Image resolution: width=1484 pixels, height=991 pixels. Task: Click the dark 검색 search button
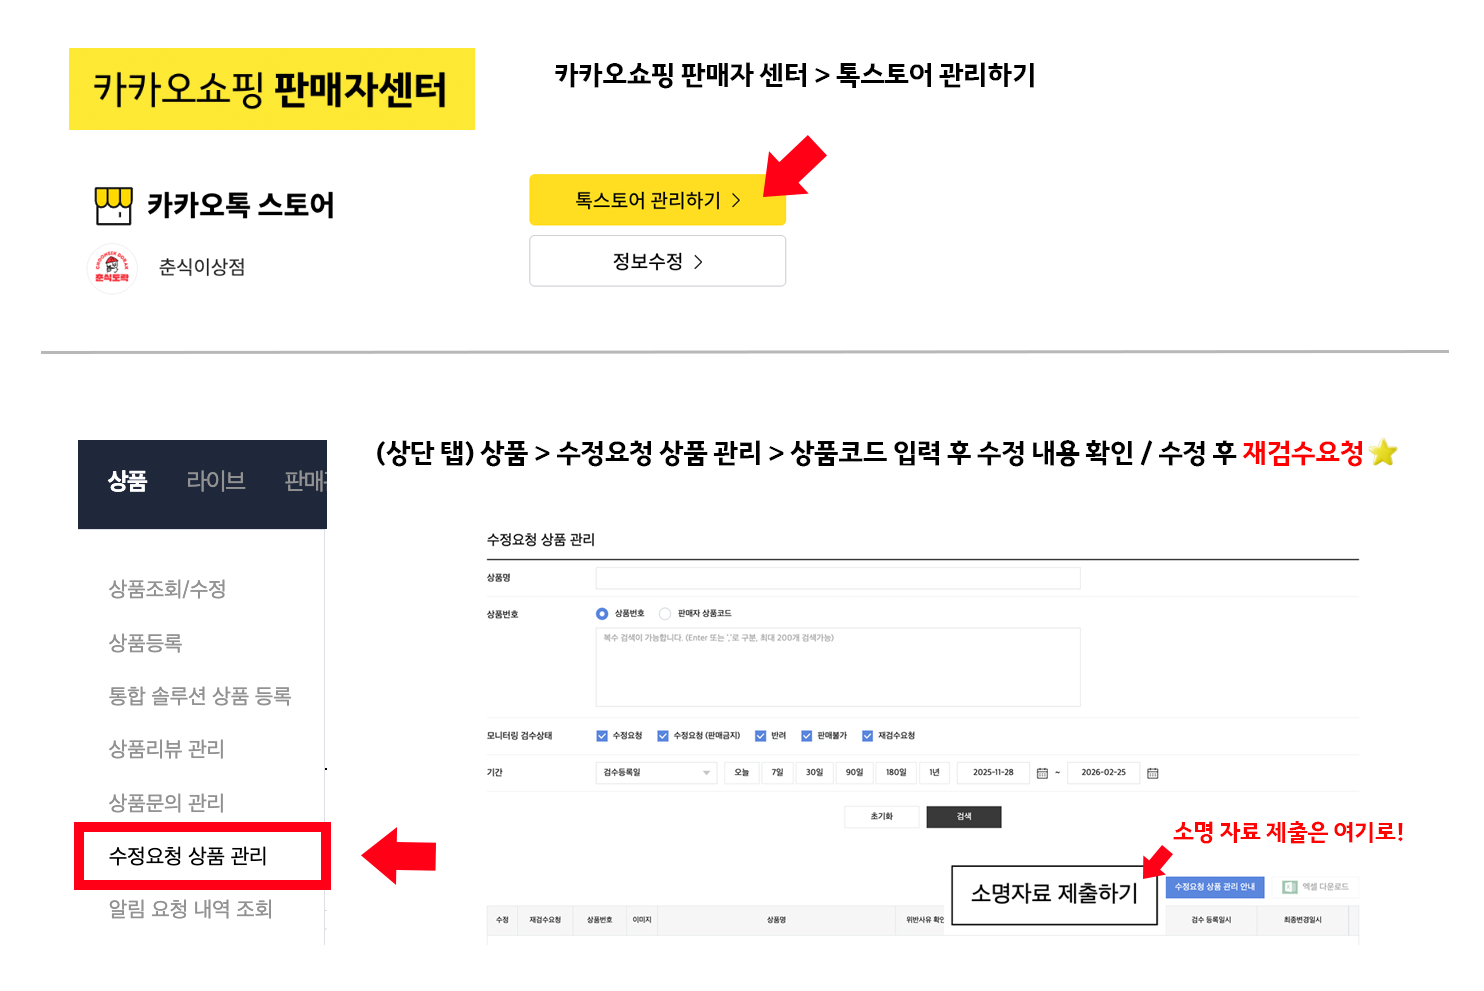pyautogui.click(x=964, y=817)
